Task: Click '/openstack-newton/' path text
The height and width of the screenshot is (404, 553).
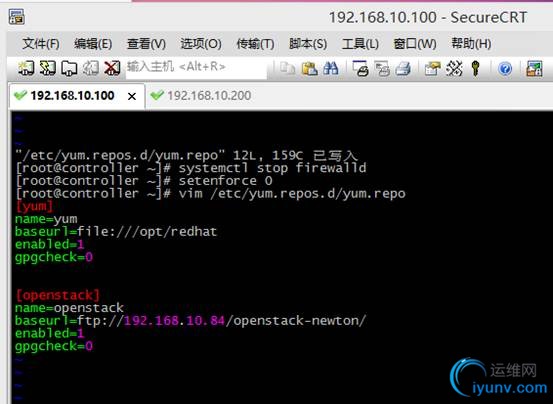Action: [x=296, y=320]
